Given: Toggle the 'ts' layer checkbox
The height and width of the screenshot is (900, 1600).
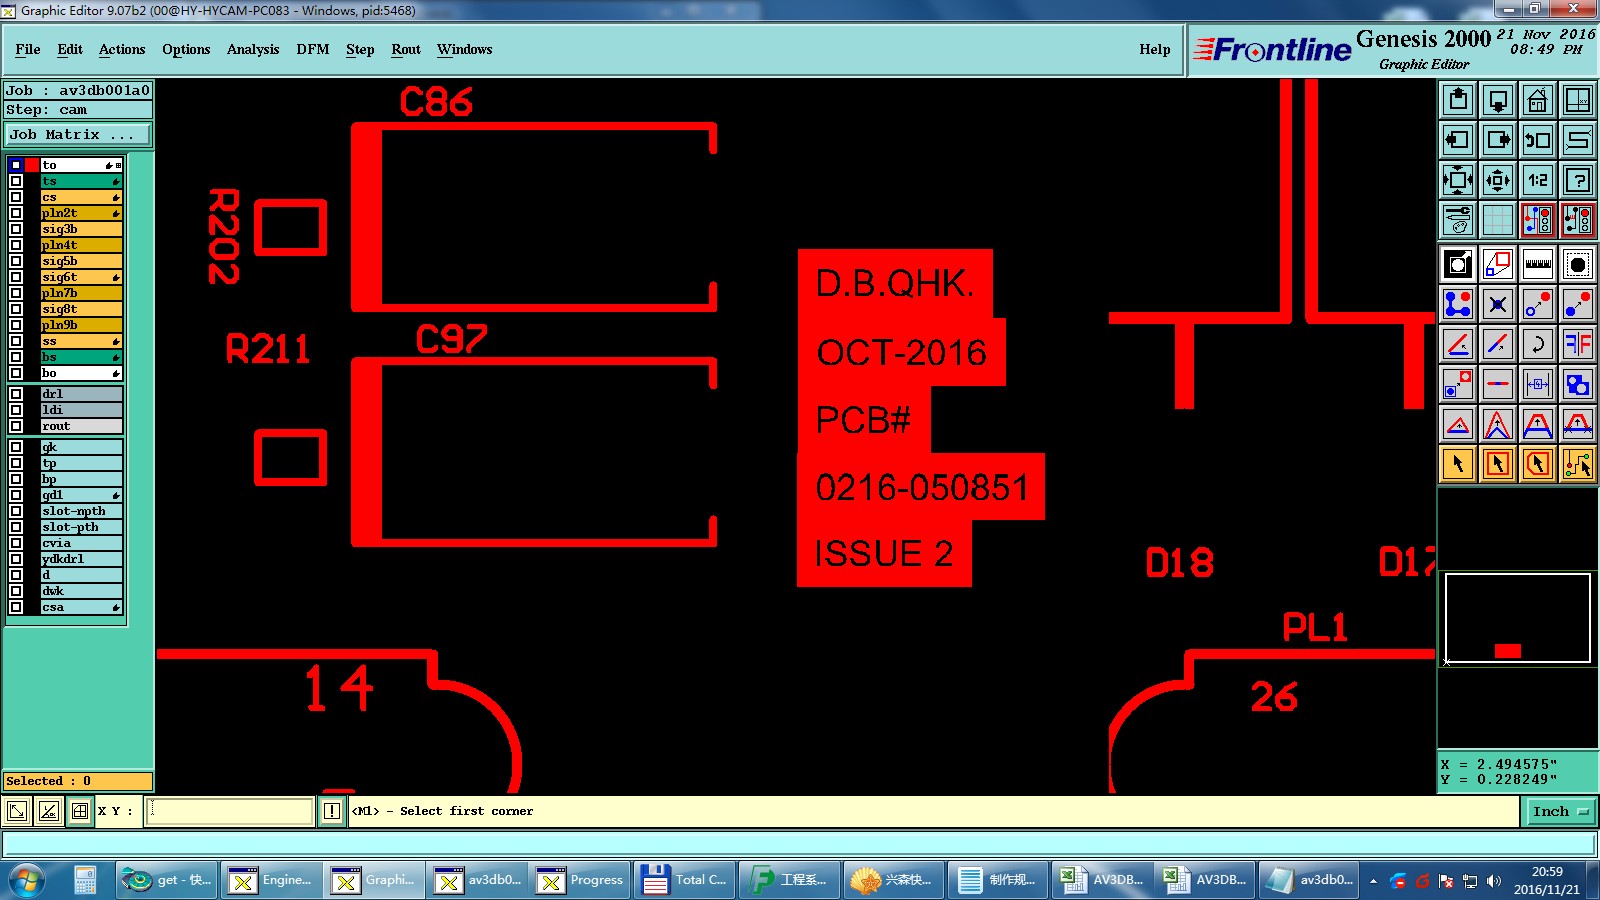Looking at the screenshot, I should click(16, 181).
